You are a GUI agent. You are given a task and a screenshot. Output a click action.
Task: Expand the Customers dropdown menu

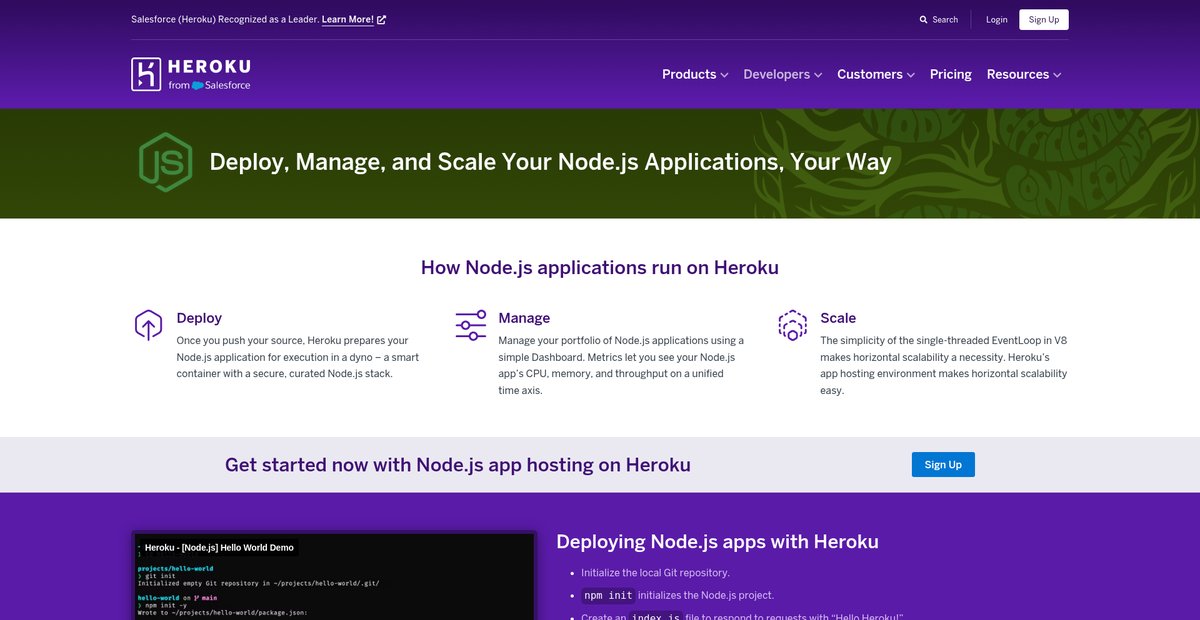tap(876, 74)
